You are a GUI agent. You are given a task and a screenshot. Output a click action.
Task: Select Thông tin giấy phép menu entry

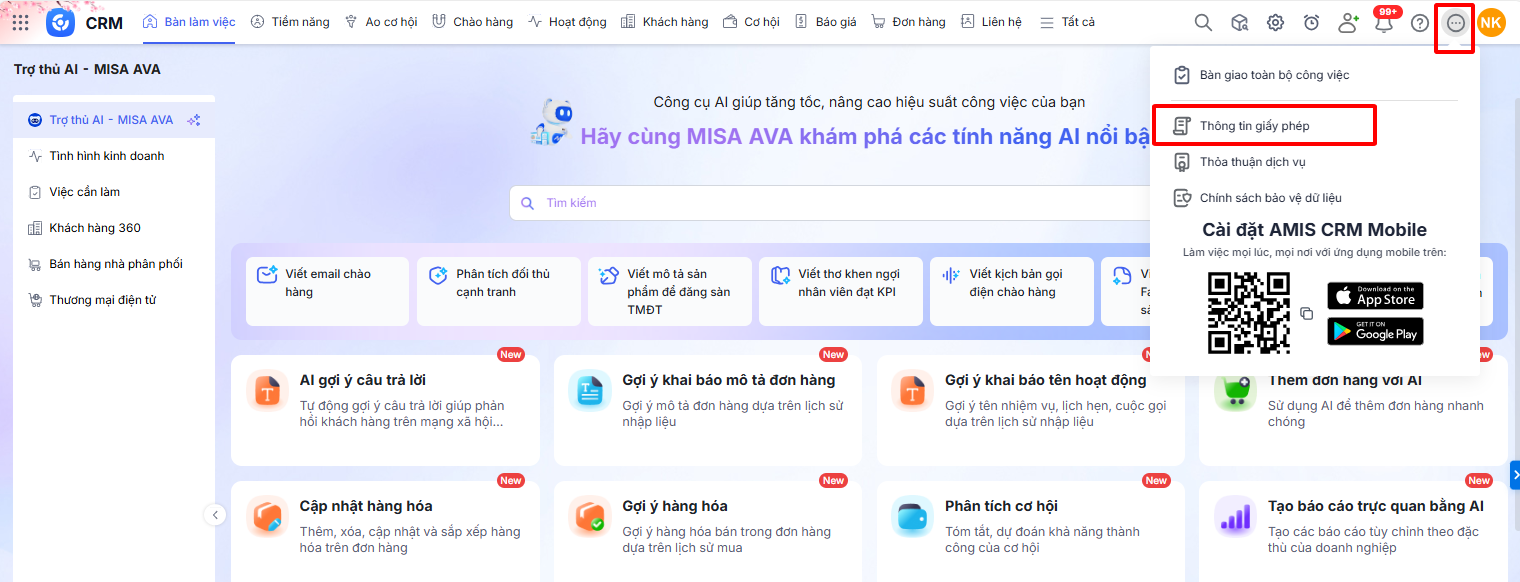pyautogui.click(x=1264, y=126)
